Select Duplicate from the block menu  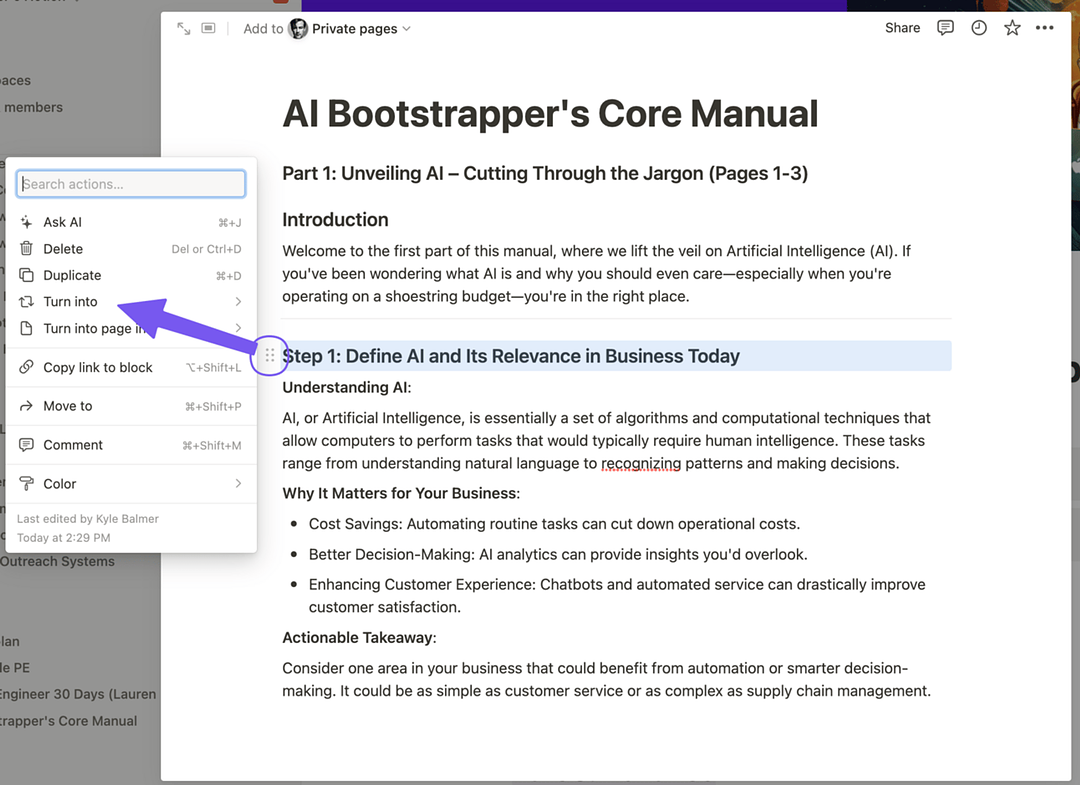pyautogui.click(x=72, y=275)
